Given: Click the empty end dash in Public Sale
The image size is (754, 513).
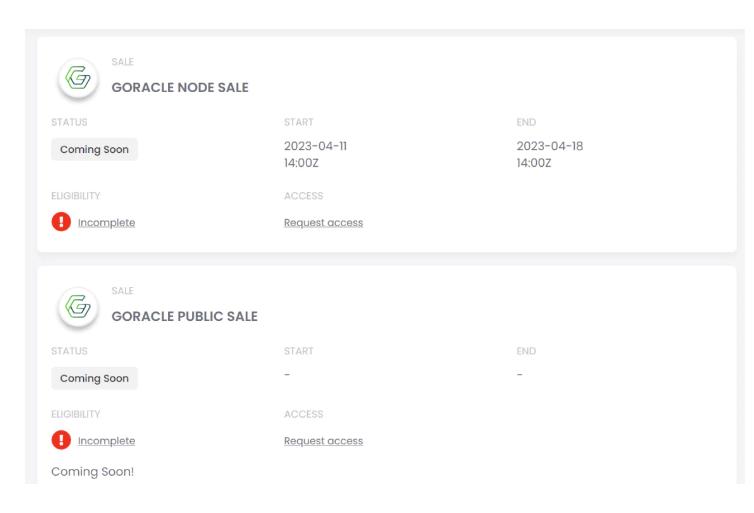Looking at the screenshot, I should click(519, 375).
